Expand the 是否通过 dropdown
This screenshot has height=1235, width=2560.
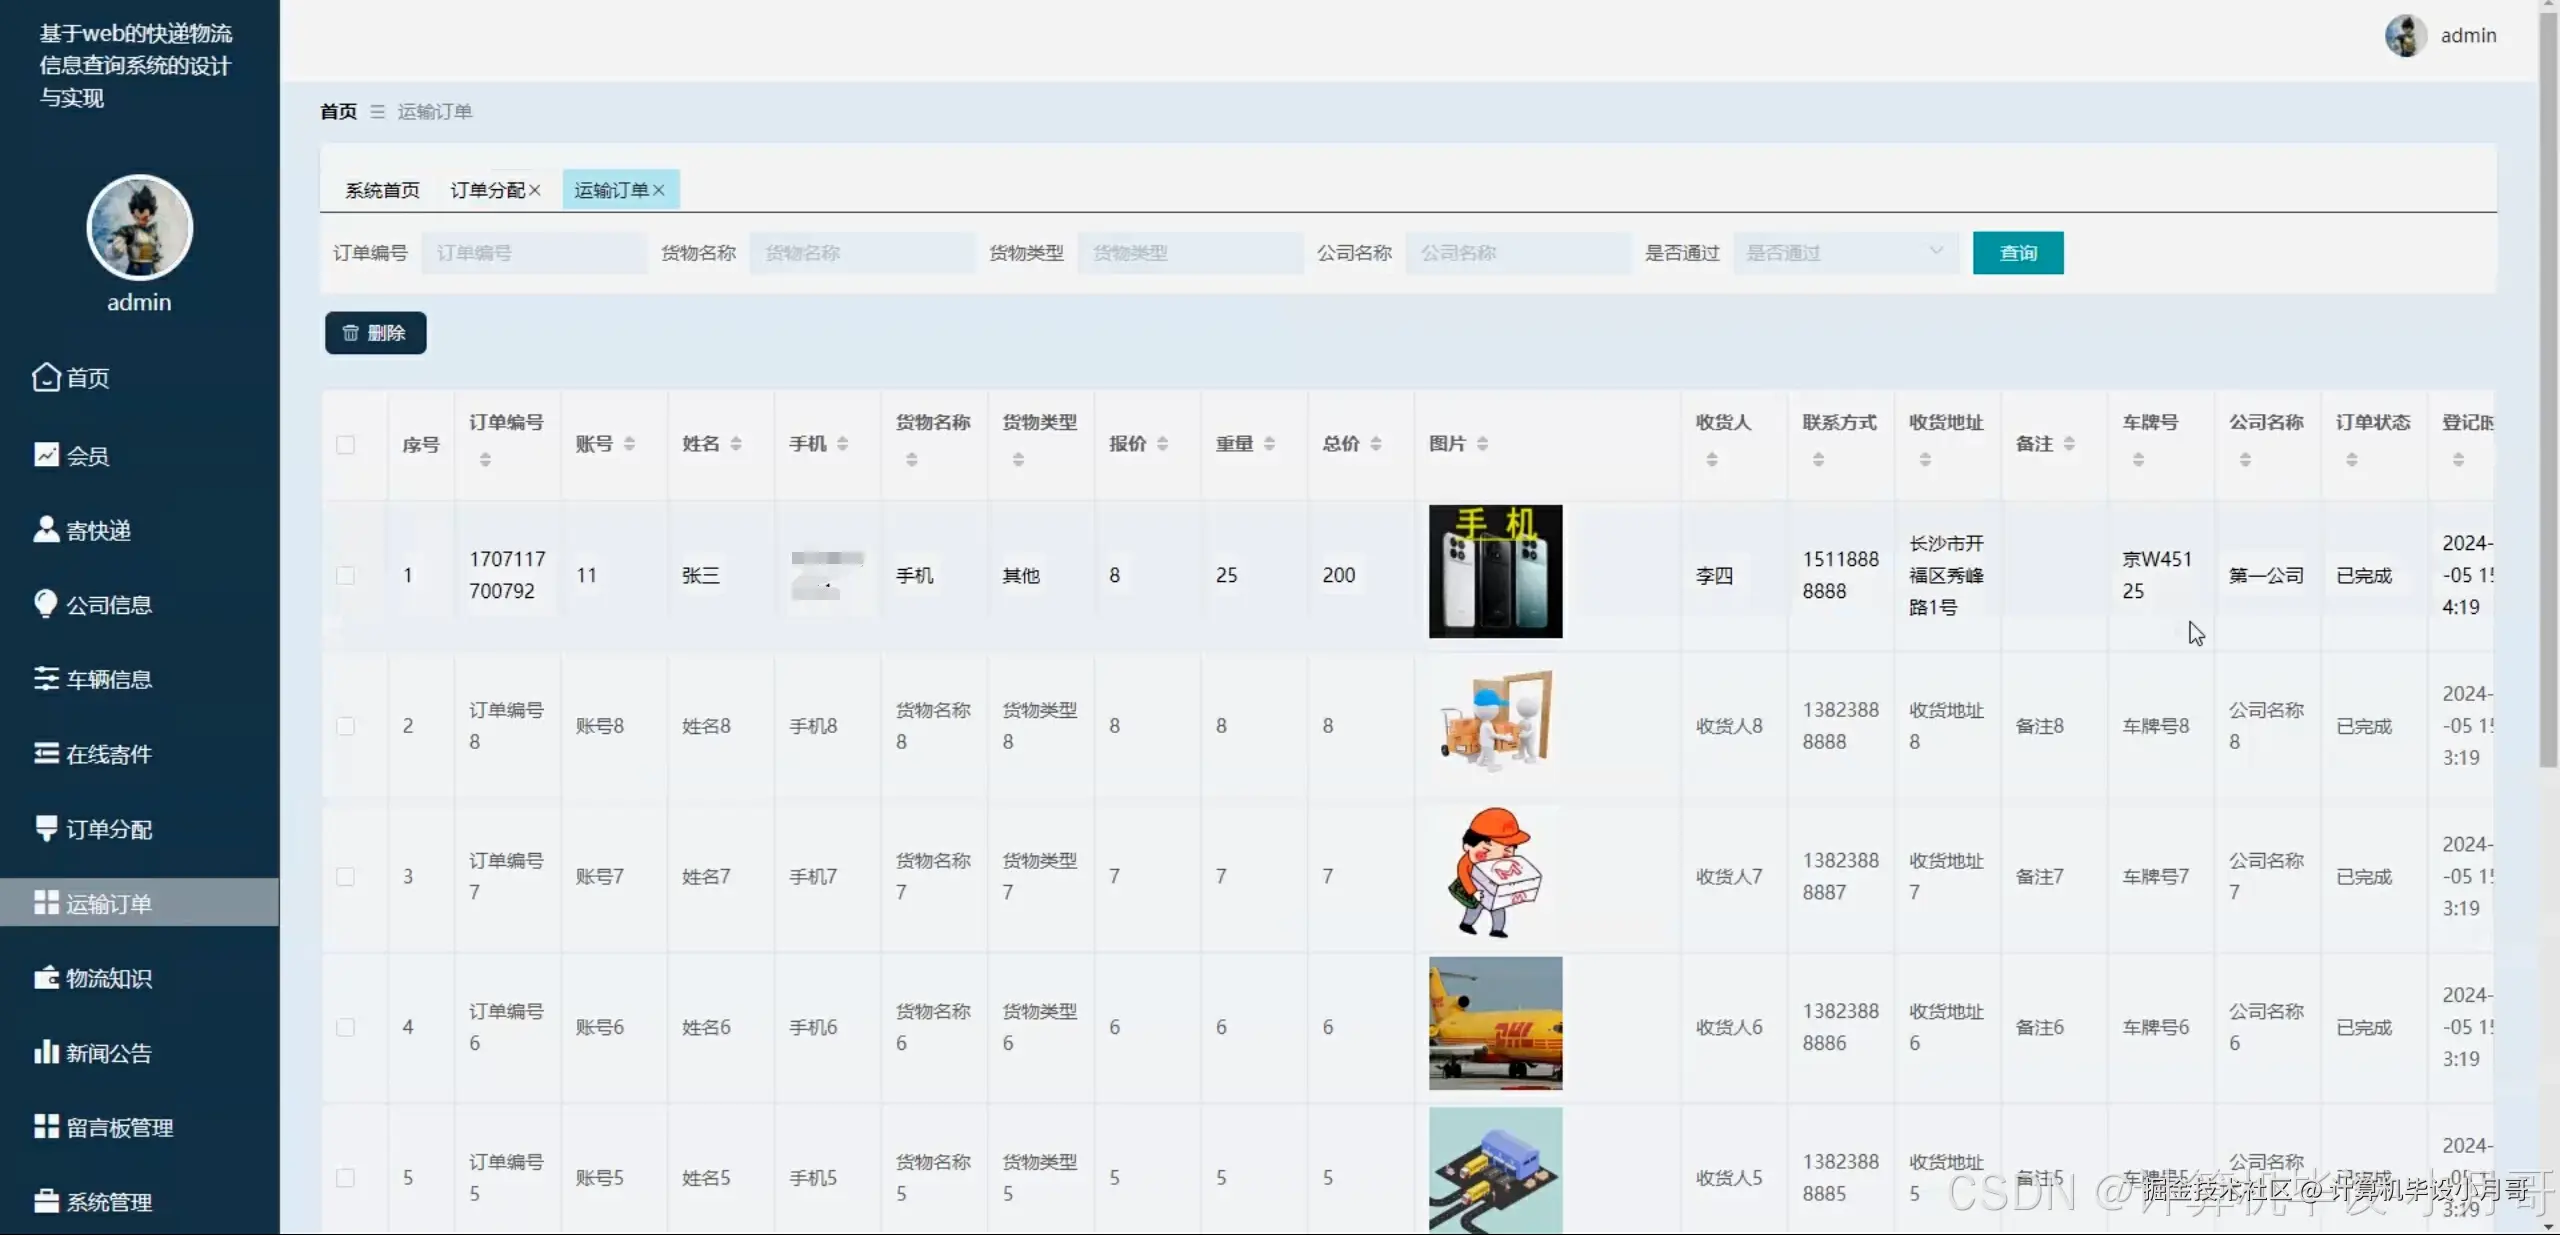coord(1845,253)
